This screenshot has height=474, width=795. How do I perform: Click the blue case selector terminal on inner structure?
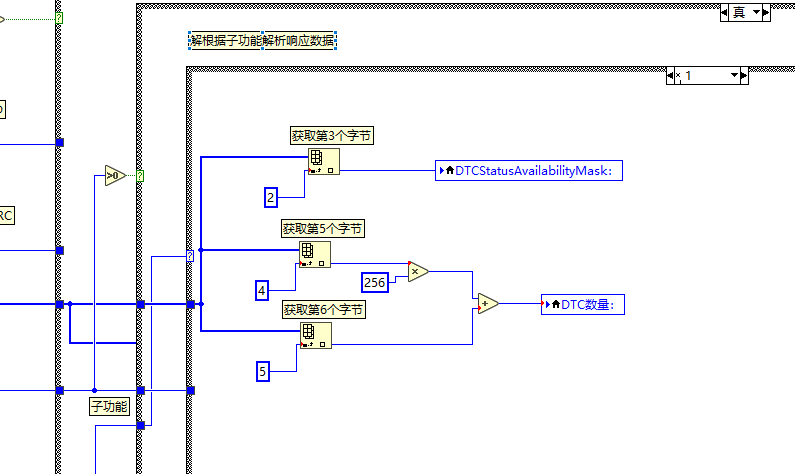coord(190,256)
